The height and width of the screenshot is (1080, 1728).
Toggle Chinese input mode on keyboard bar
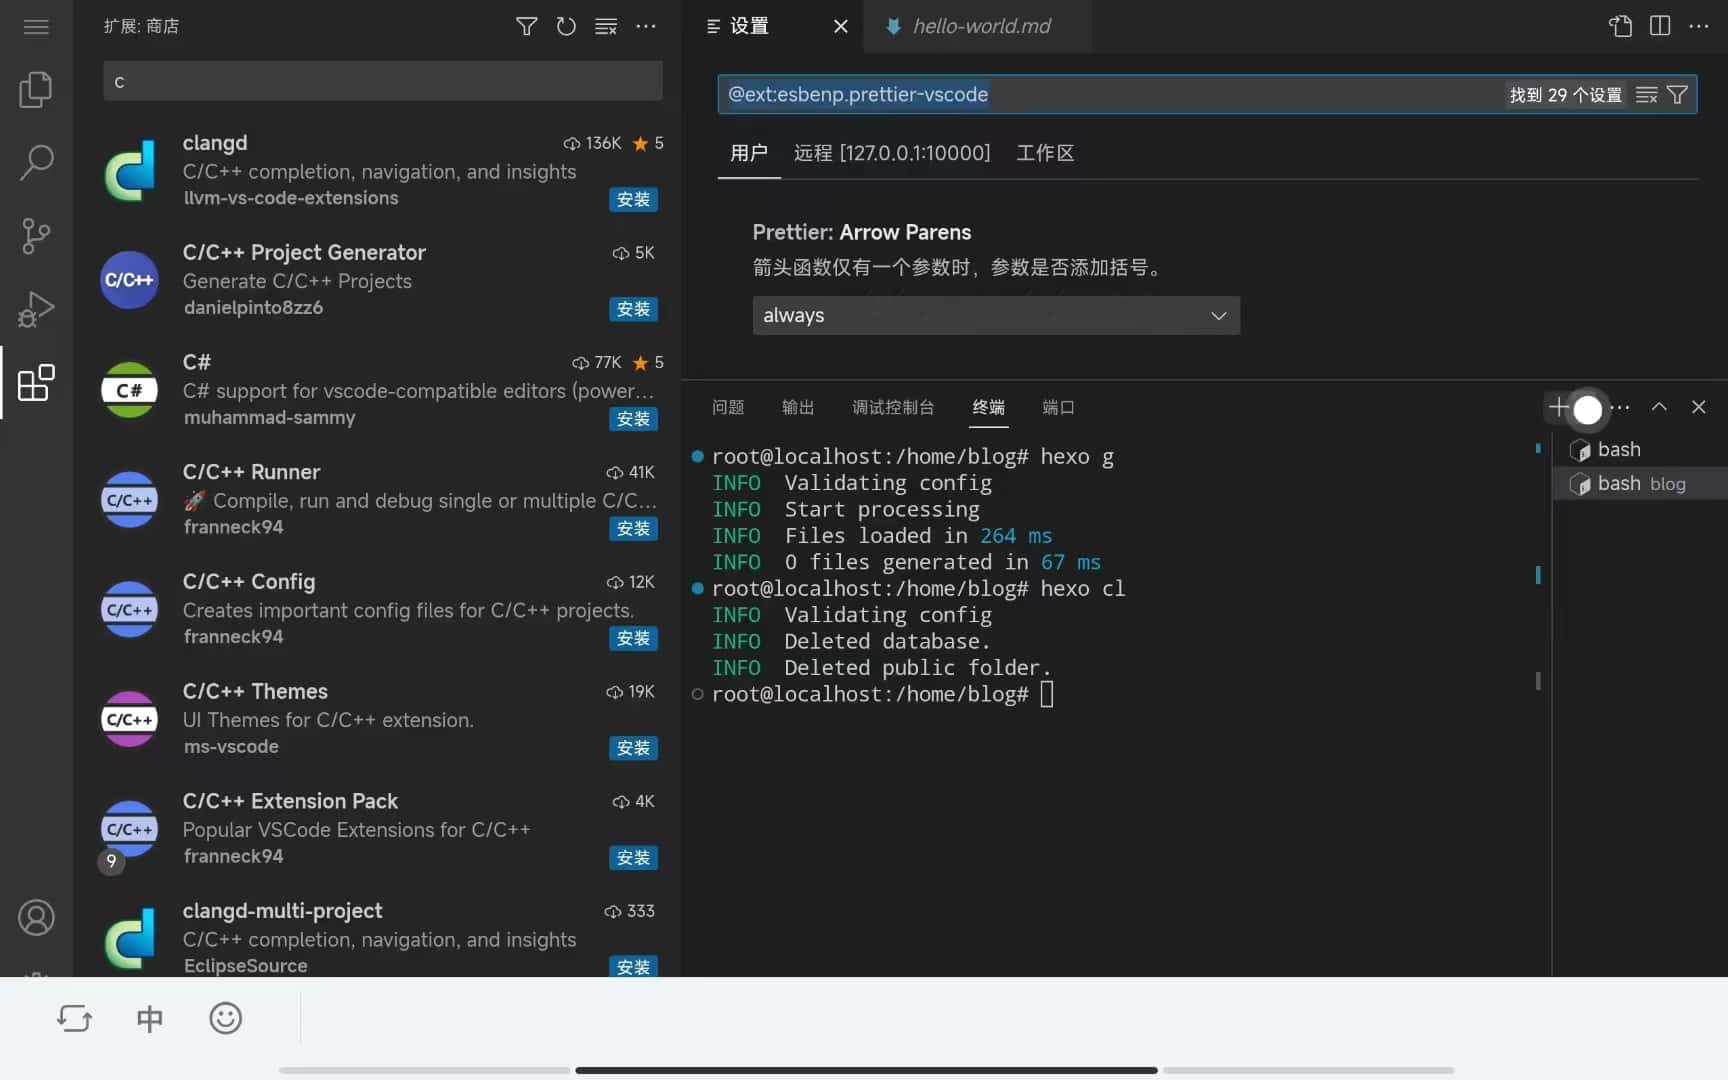[x=149, y=1019]
